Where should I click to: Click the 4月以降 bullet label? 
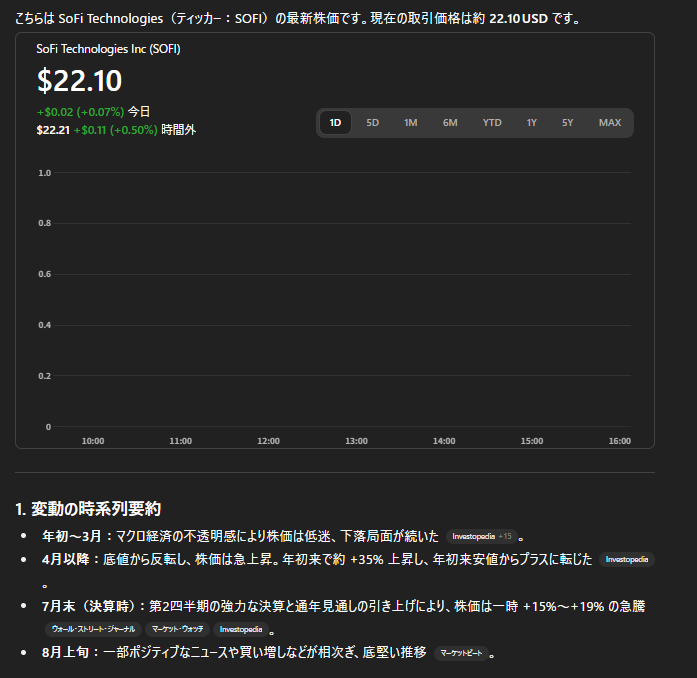click(66, 559)
